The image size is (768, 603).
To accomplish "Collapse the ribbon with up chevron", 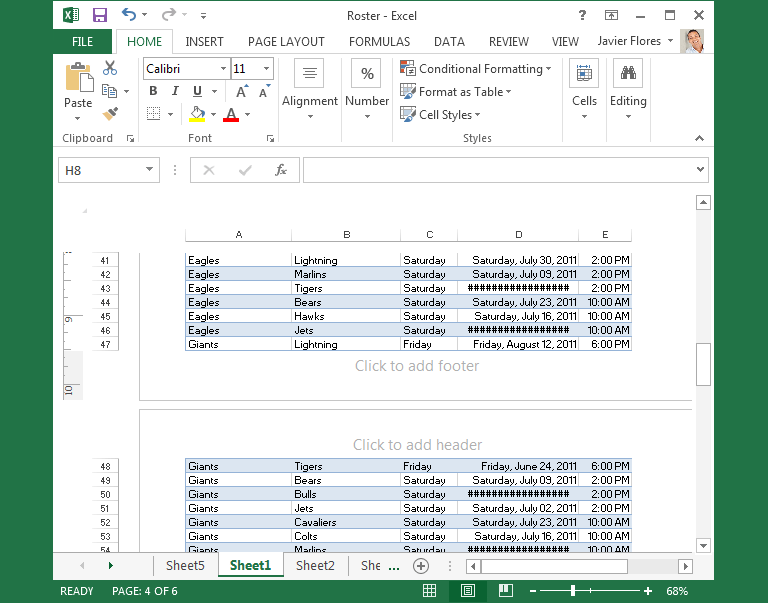I will 699,139.
